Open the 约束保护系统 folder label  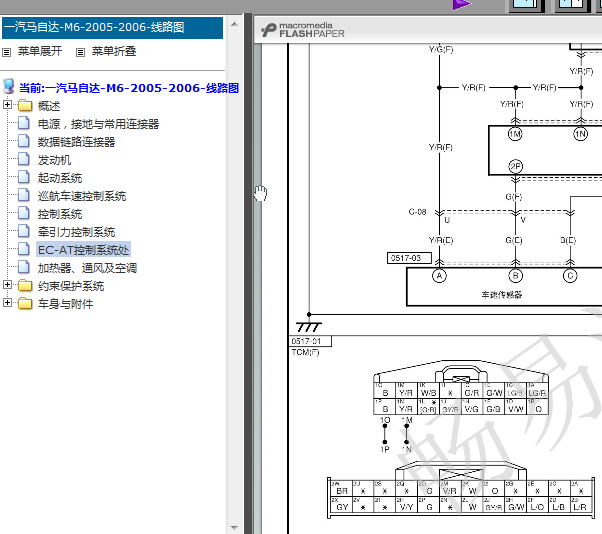(x=71, y=286)
